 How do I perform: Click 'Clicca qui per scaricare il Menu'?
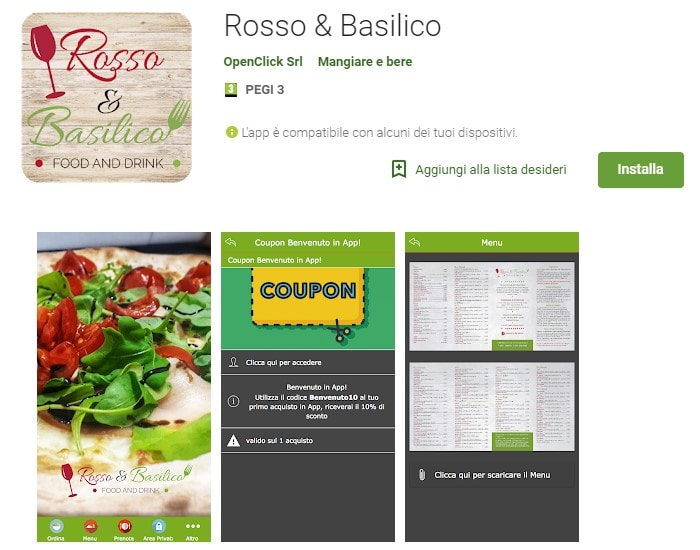point(492,475)
